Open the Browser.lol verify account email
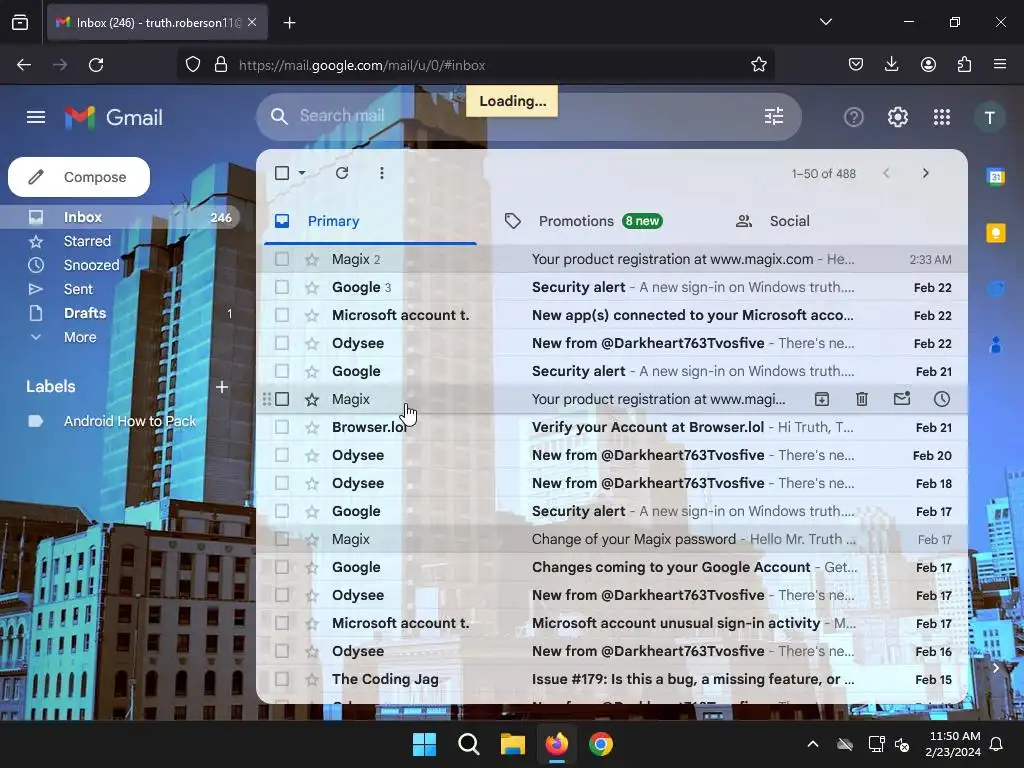 (612, 427)
